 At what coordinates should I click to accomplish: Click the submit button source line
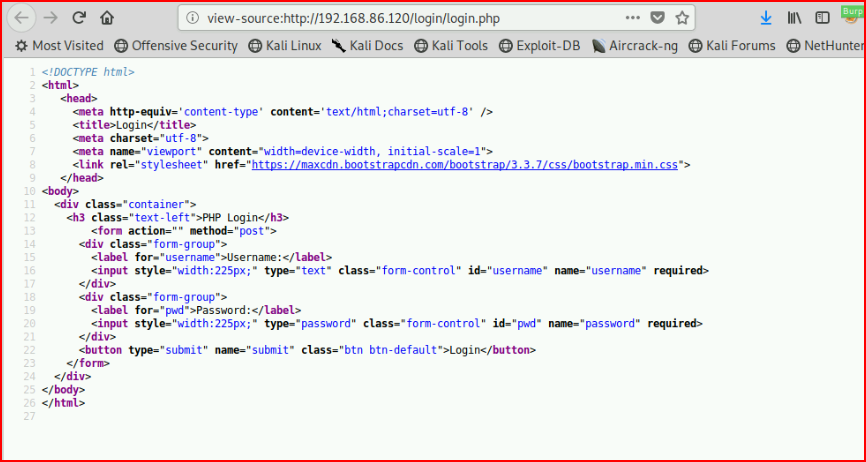pos(308,350)
